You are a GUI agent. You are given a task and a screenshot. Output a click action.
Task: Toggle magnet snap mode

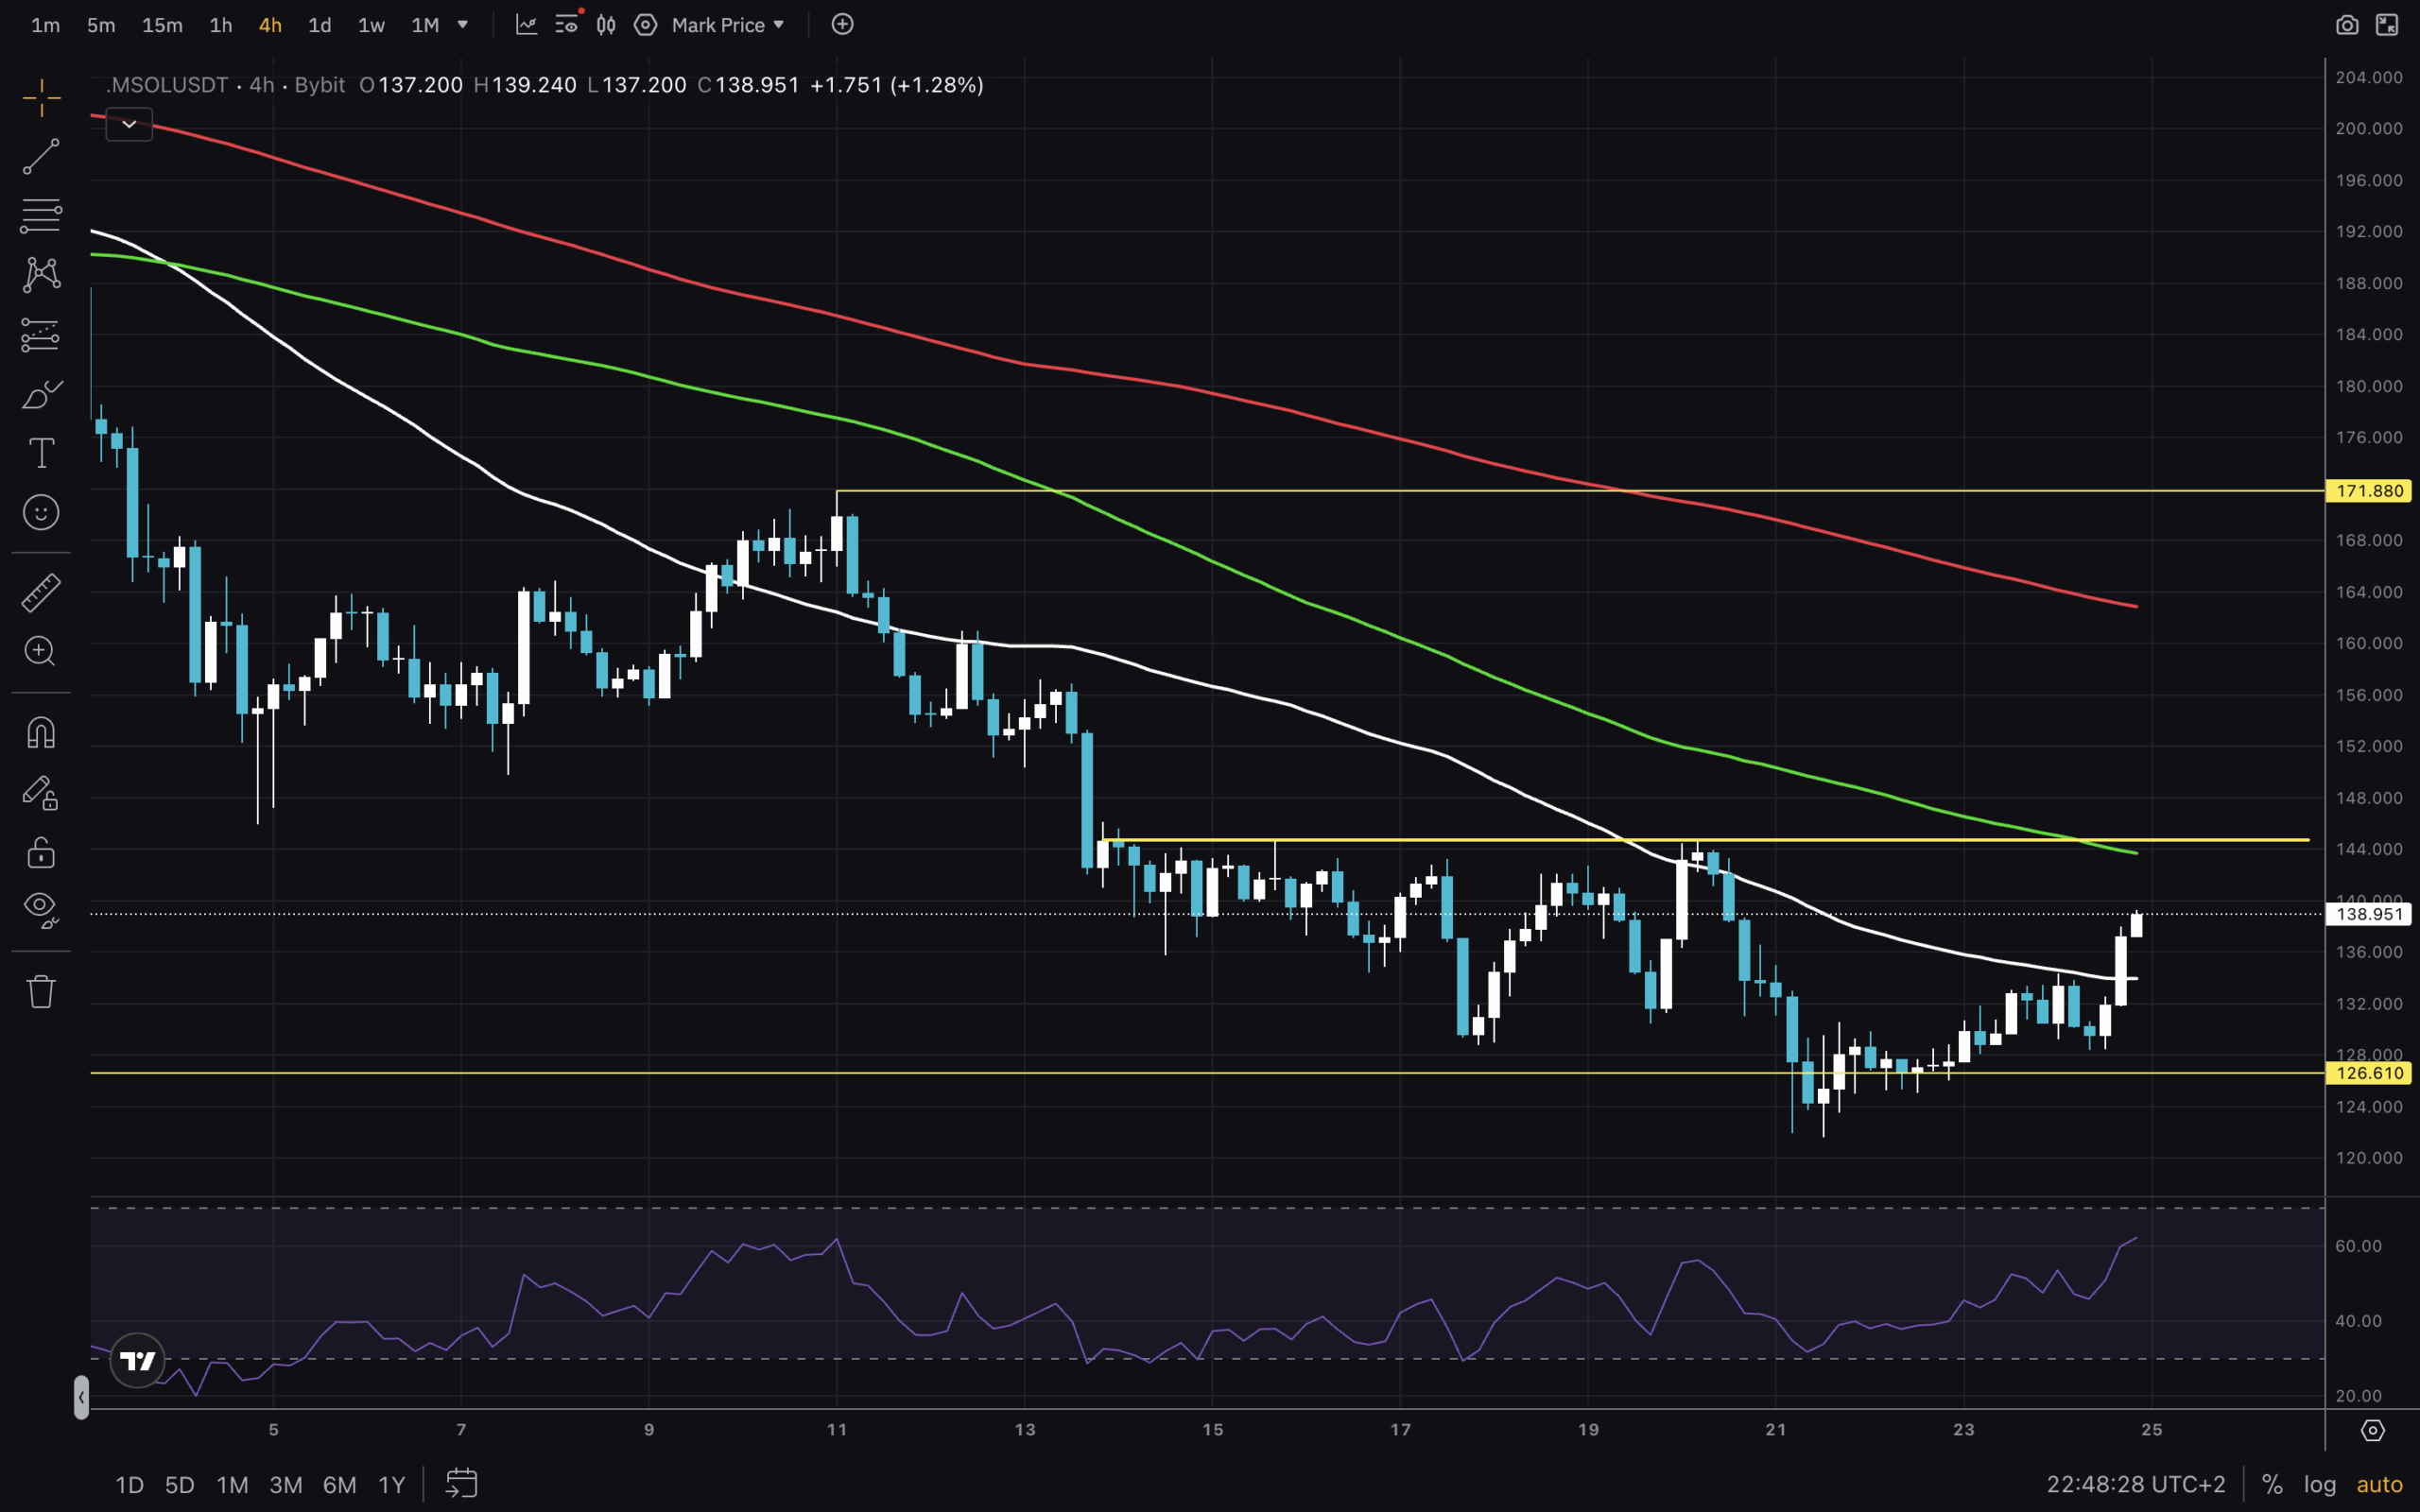click(x=41, y=731)
